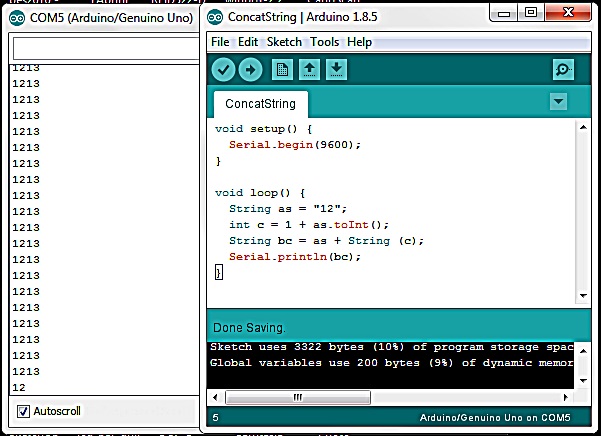Click console horizontal scrollbar left arrow
Screen dimensions: 601x436
click(215, 397)
